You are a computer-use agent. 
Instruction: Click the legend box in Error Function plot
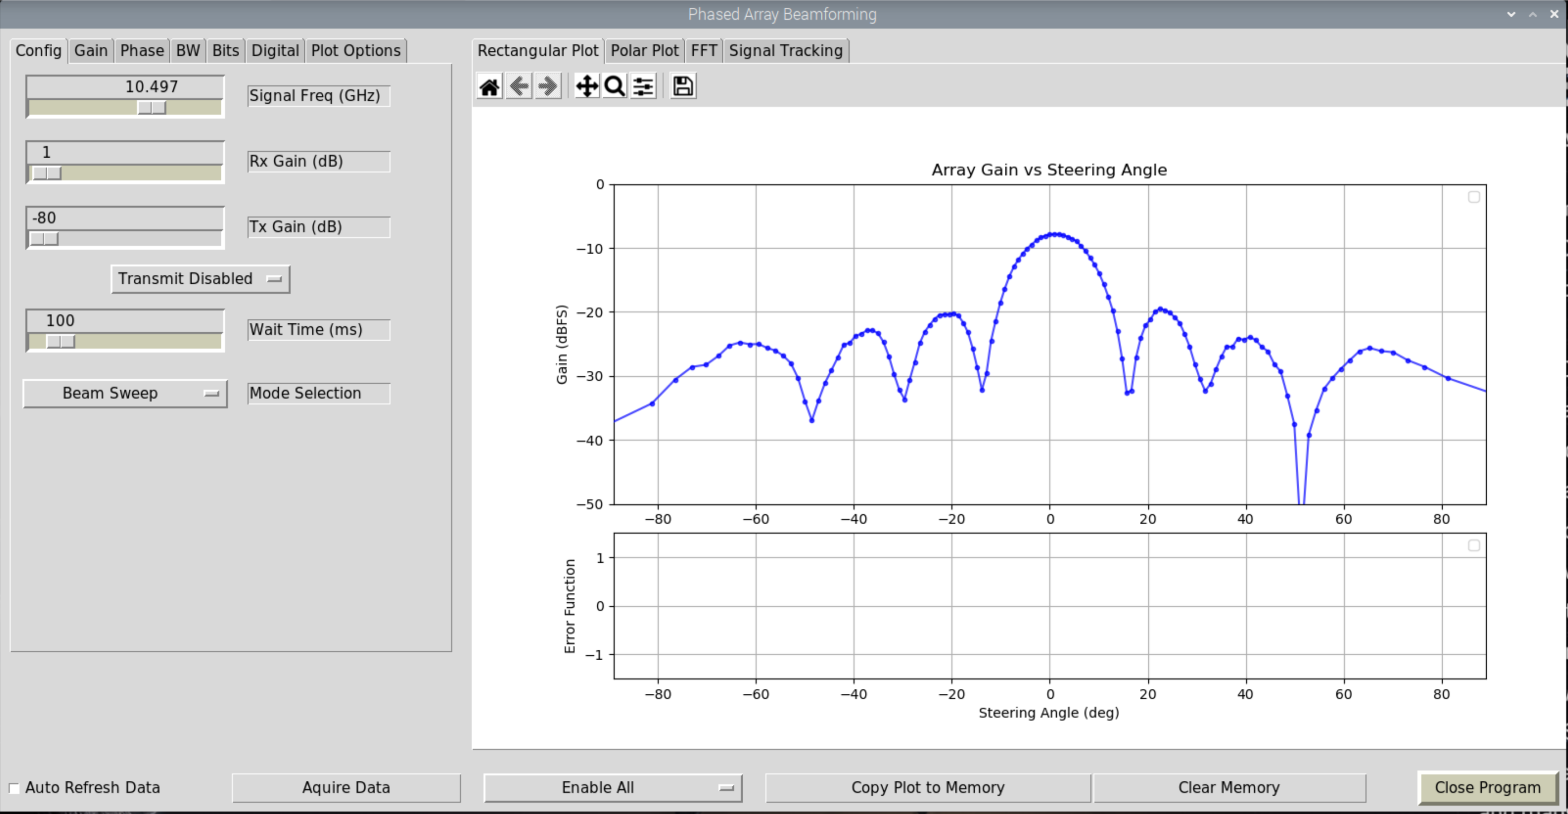[1473, 546]
